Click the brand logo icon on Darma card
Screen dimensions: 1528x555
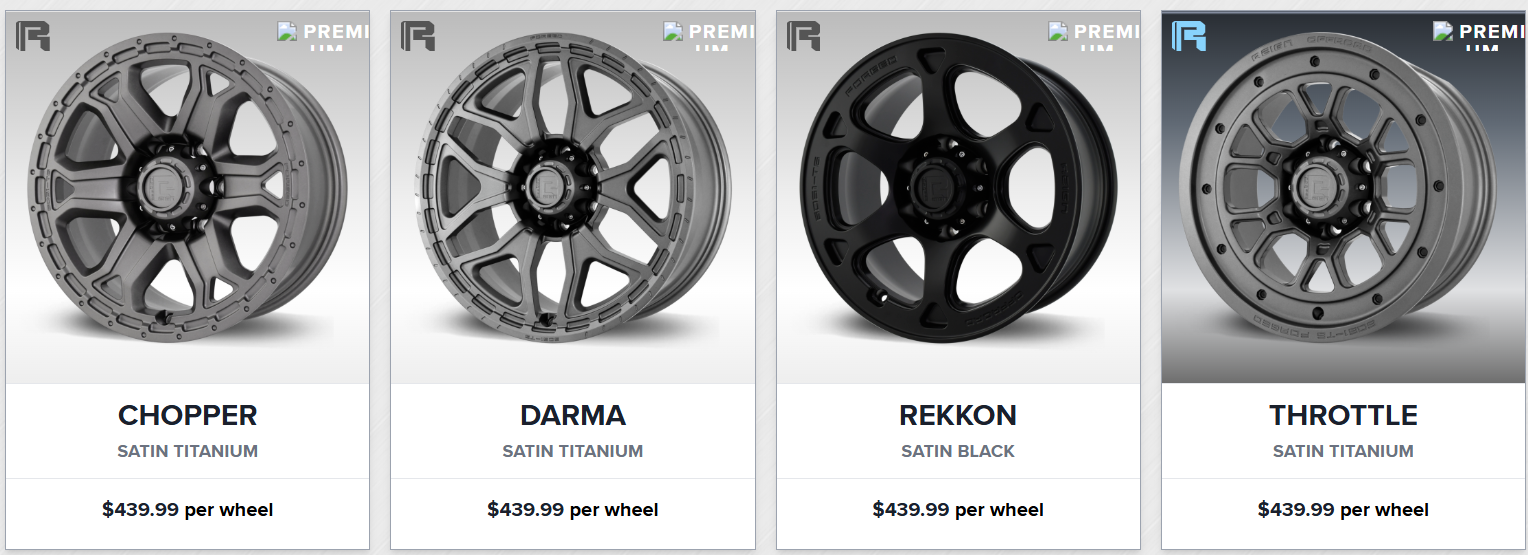[x=418, y=36]
